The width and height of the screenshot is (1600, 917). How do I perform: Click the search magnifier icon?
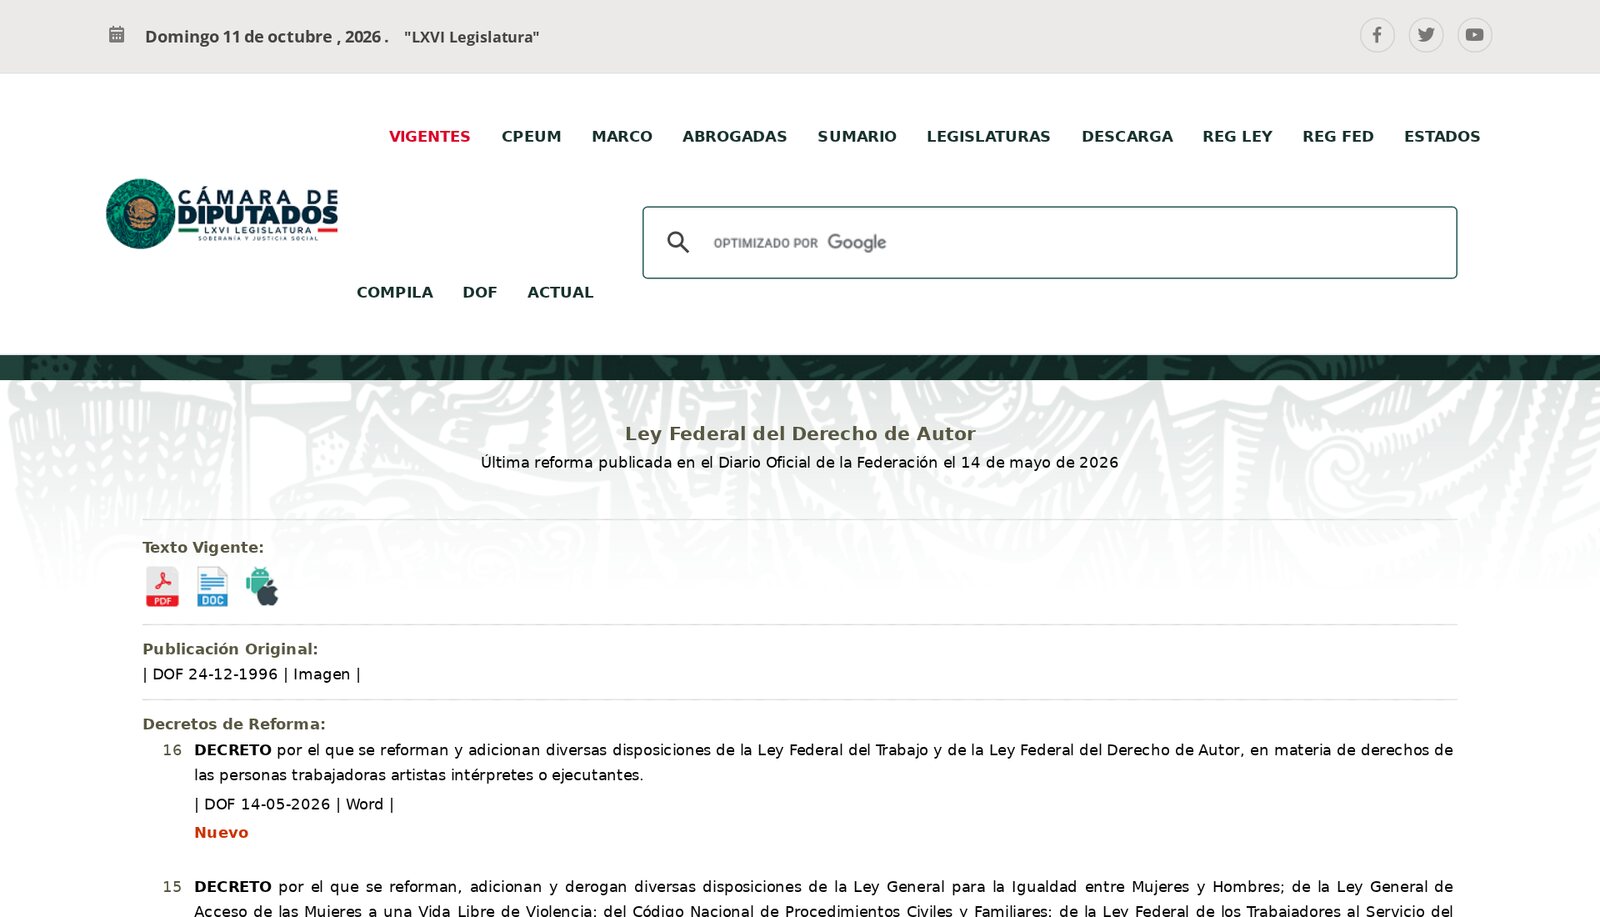(x=678, y=242)
